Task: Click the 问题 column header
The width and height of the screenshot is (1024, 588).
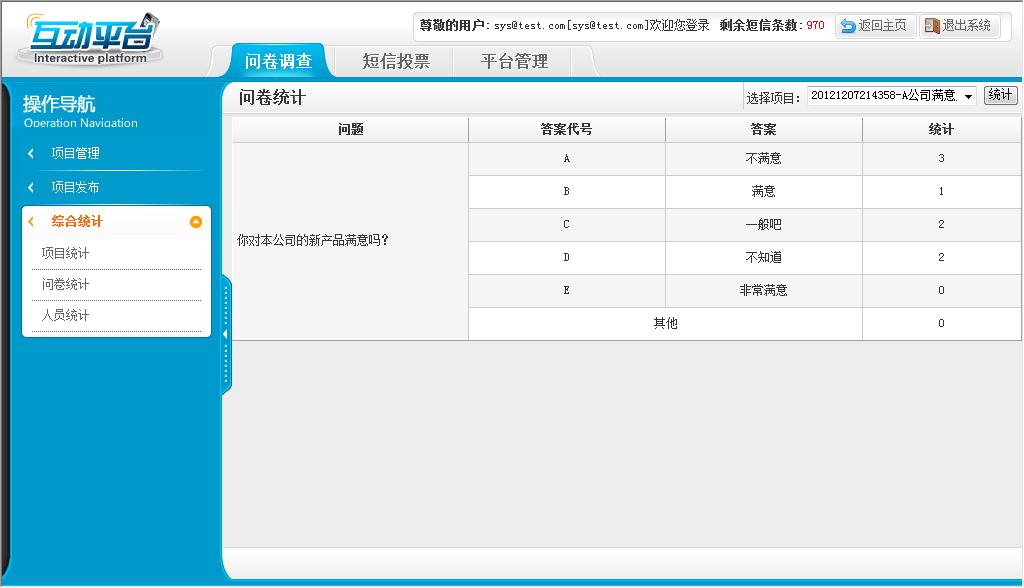Action: (351, 129)
